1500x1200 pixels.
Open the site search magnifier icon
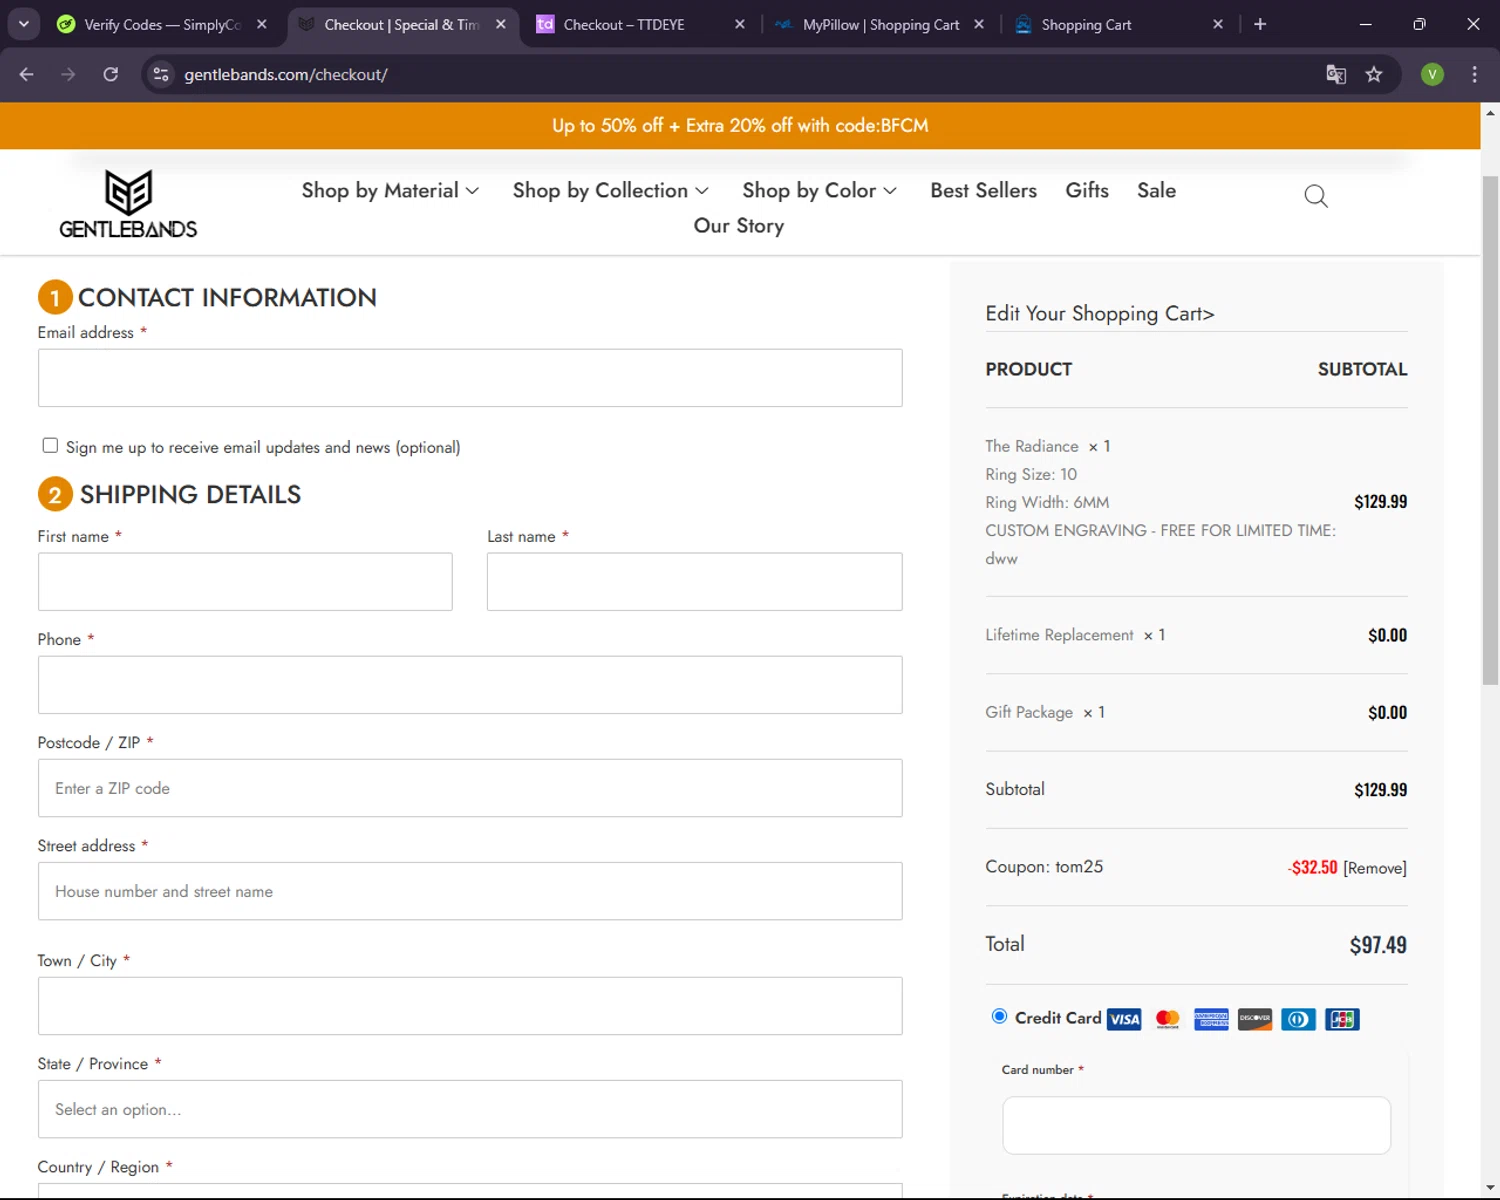(x=1316, y=196)
